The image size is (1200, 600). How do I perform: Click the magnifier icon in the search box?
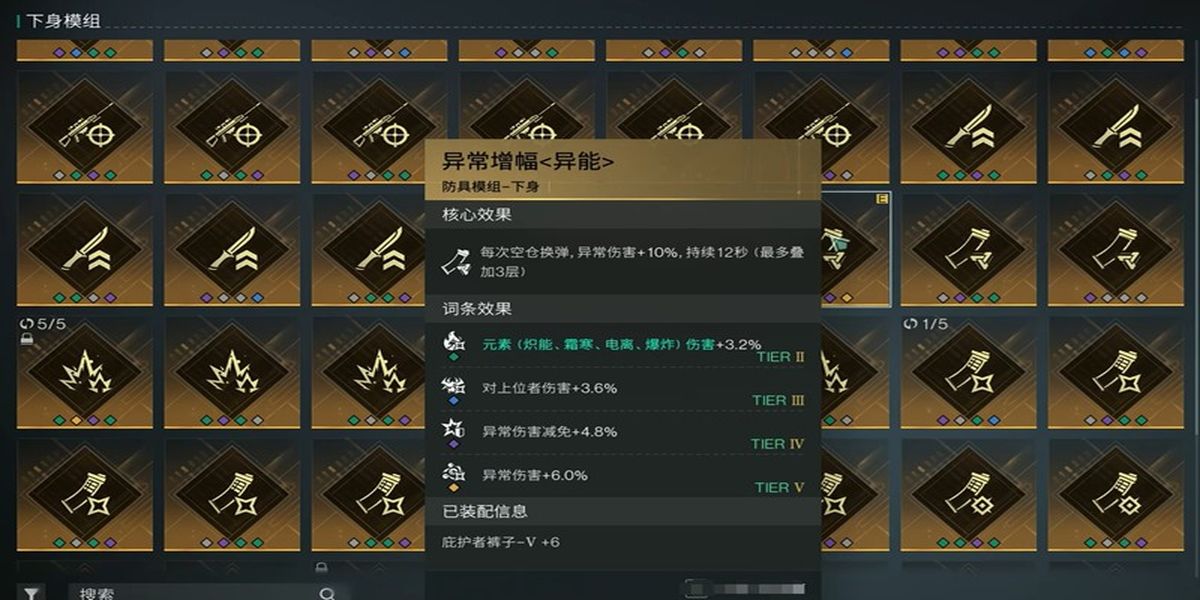coord(327,594)
